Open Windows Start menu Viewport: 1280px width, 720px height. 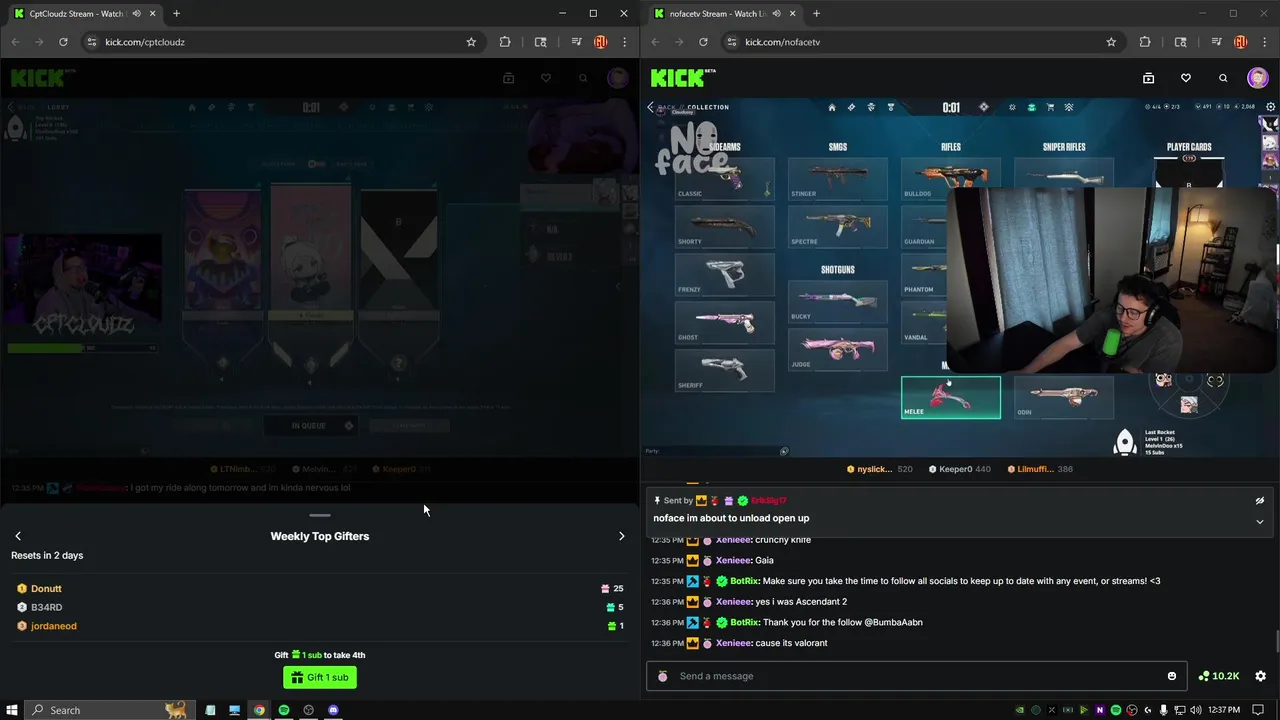12,710
